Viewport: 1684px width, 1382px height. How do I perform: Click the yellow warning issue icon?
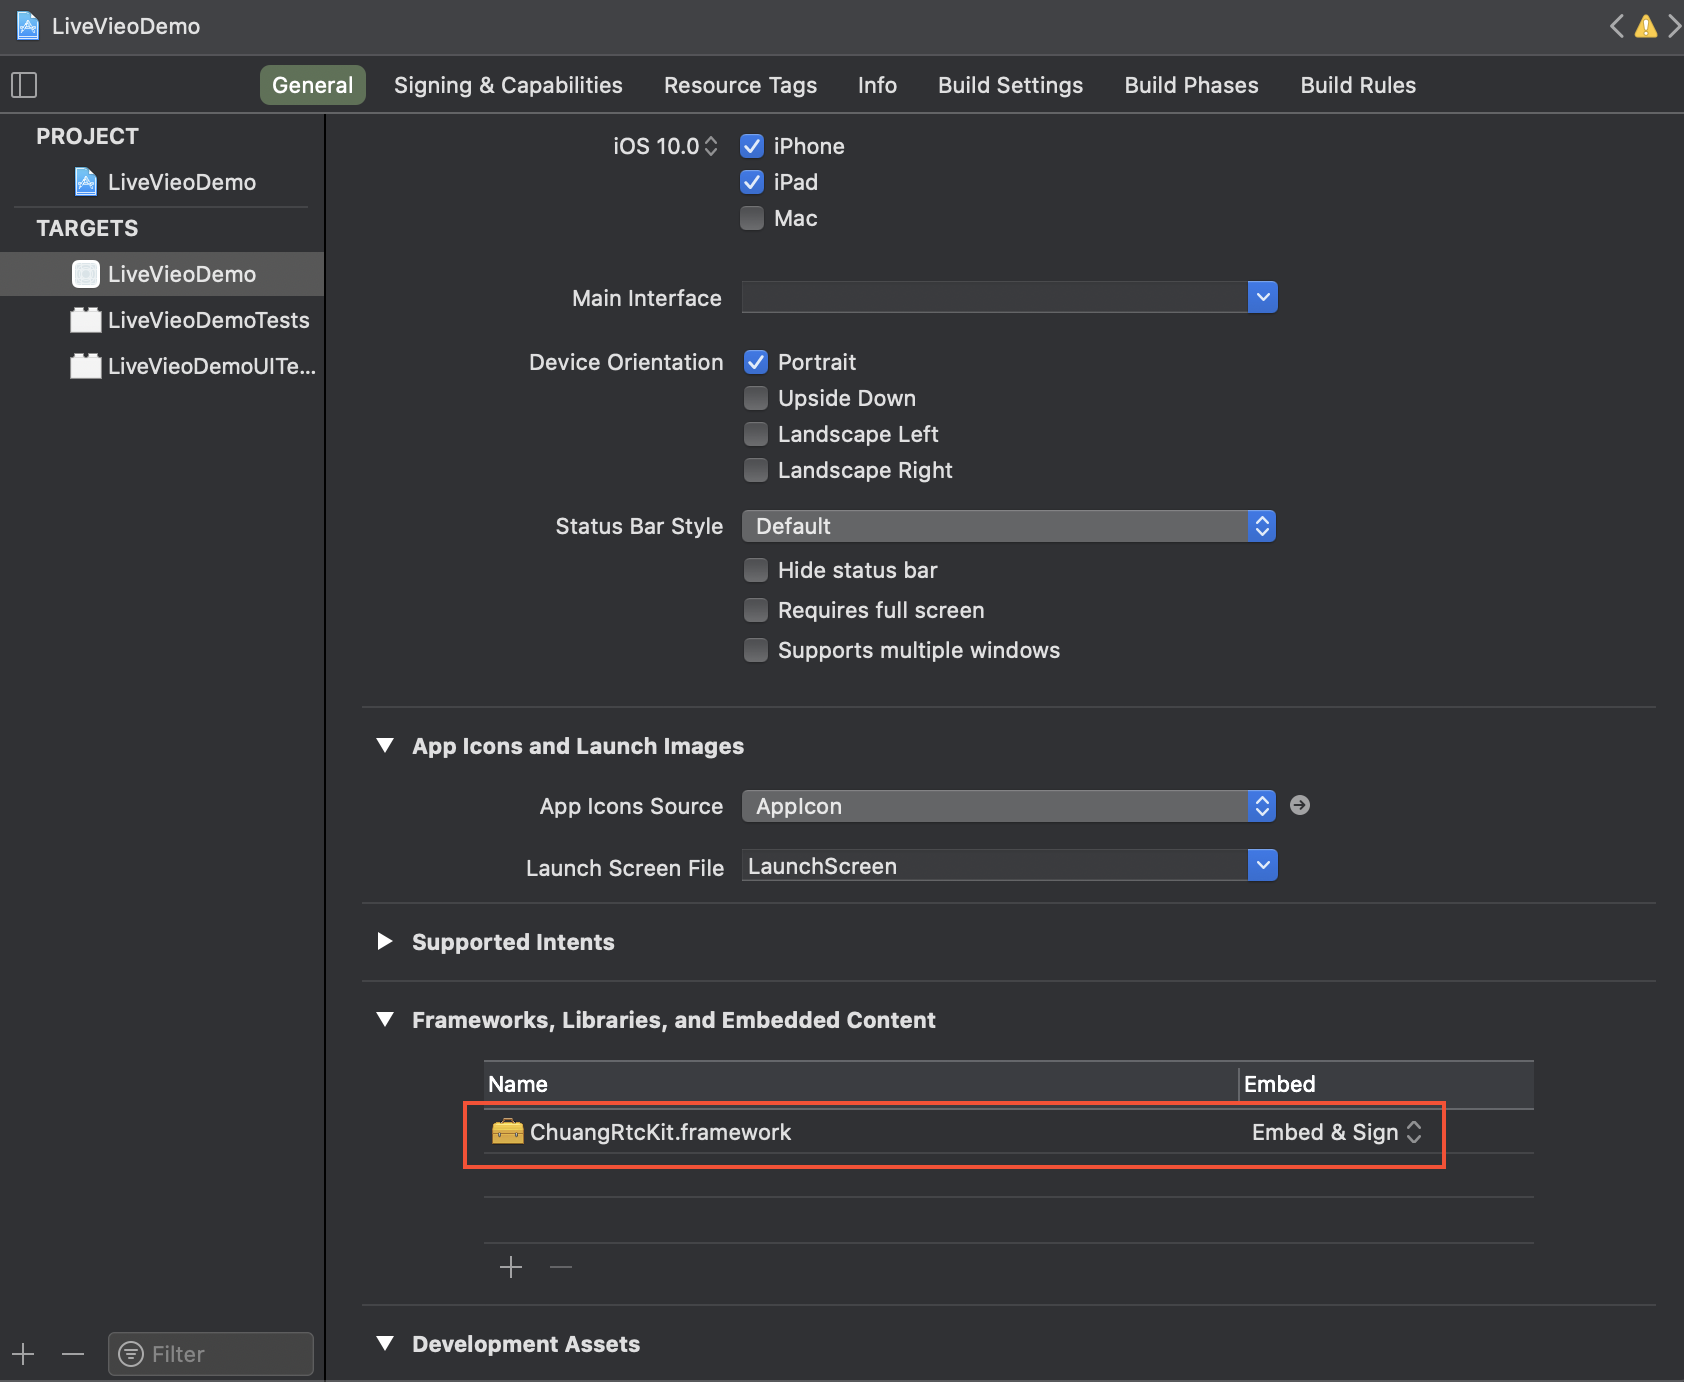tap(1645, 26)
